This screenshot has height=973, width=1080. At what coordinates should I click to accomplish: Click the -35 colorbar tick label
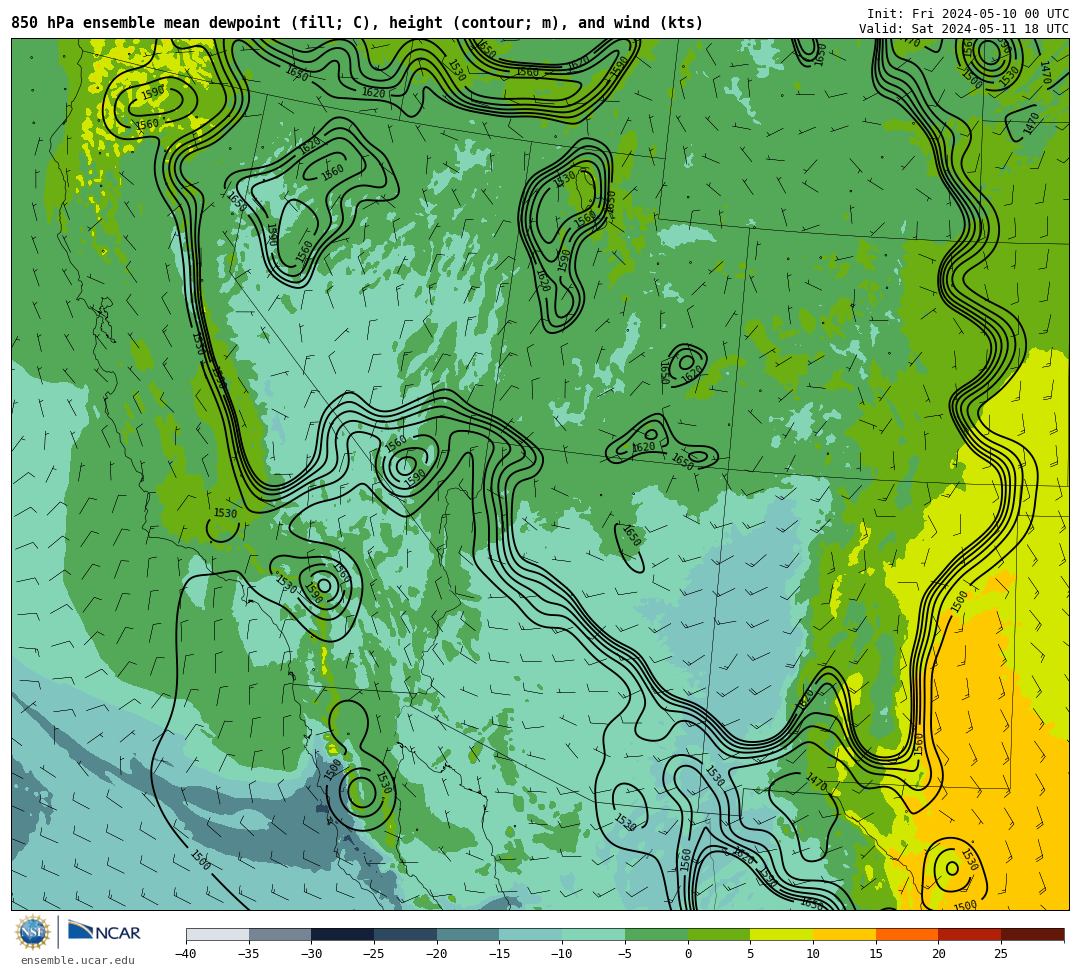pos(249,954)
